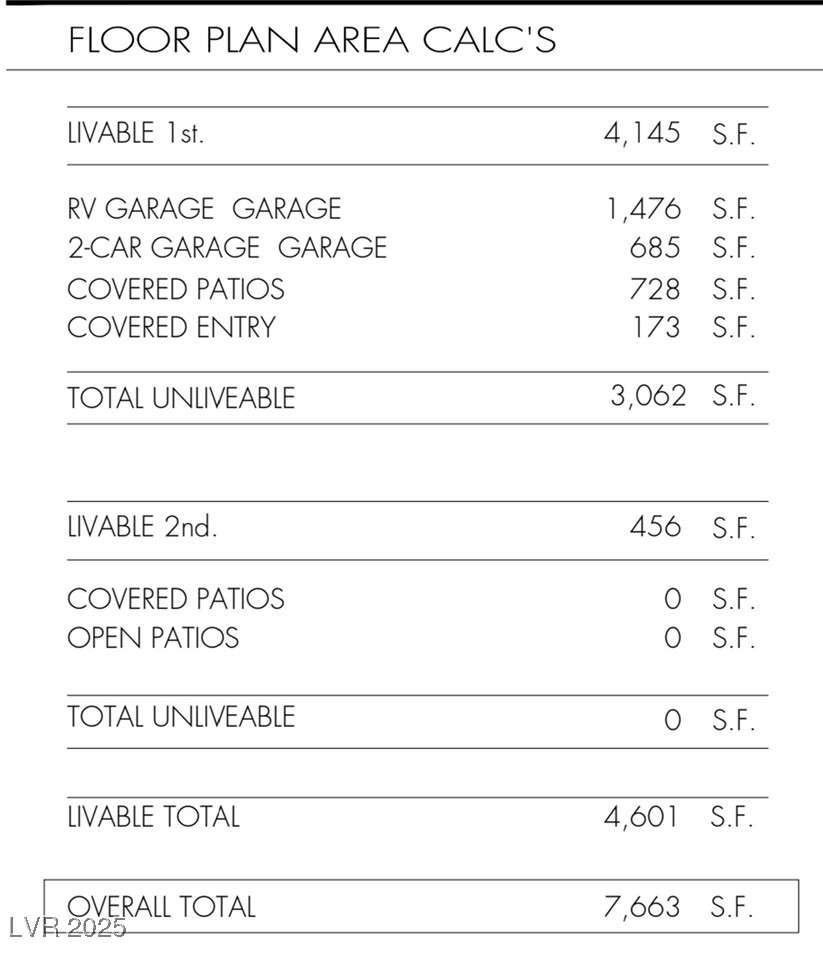Select the 7,663 S.F. overall total
This screenshot has height=953, width=823.
click(x=643, y=907)
